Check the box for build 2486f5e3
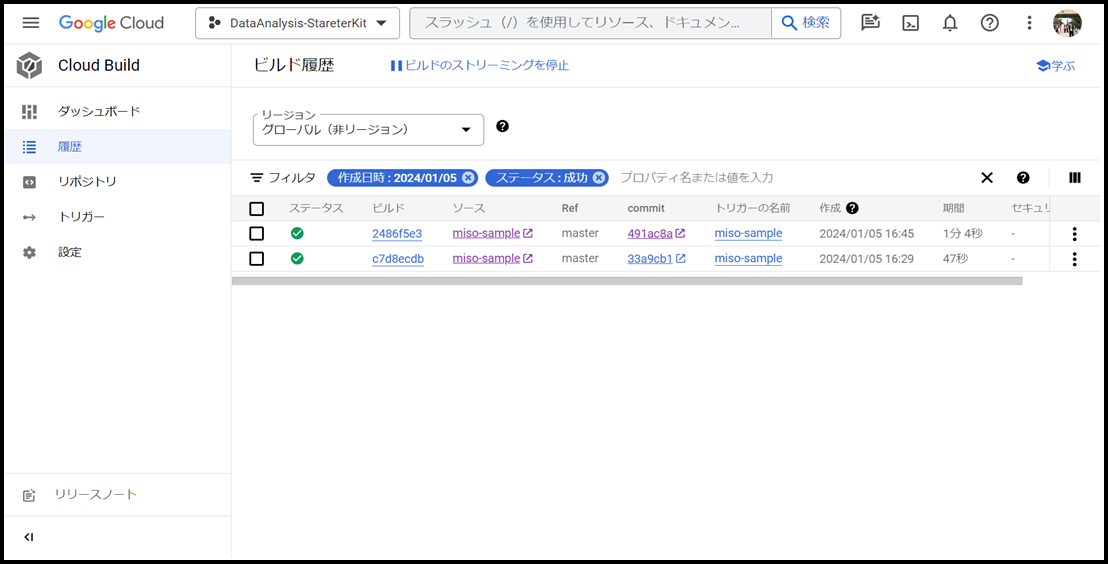The height and width of the screenshot is (564, 1108). [257, 234]
